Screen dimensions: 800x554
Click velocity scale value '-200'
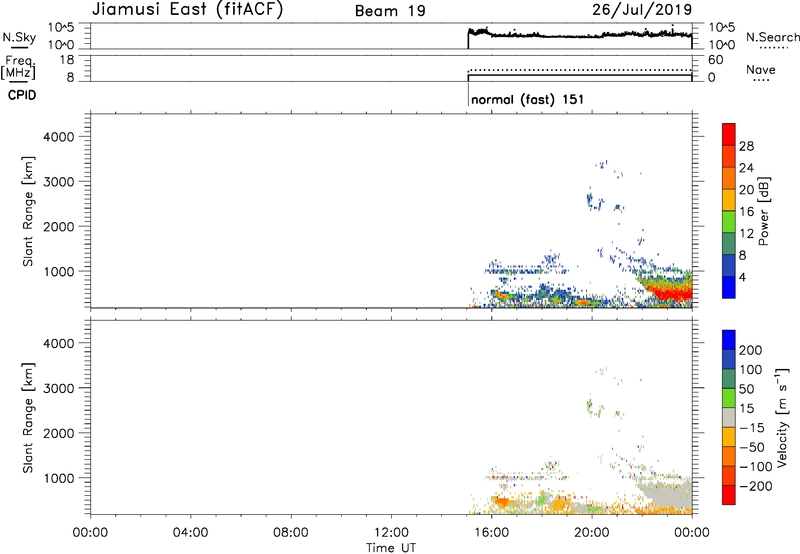(x=754, y=486)
